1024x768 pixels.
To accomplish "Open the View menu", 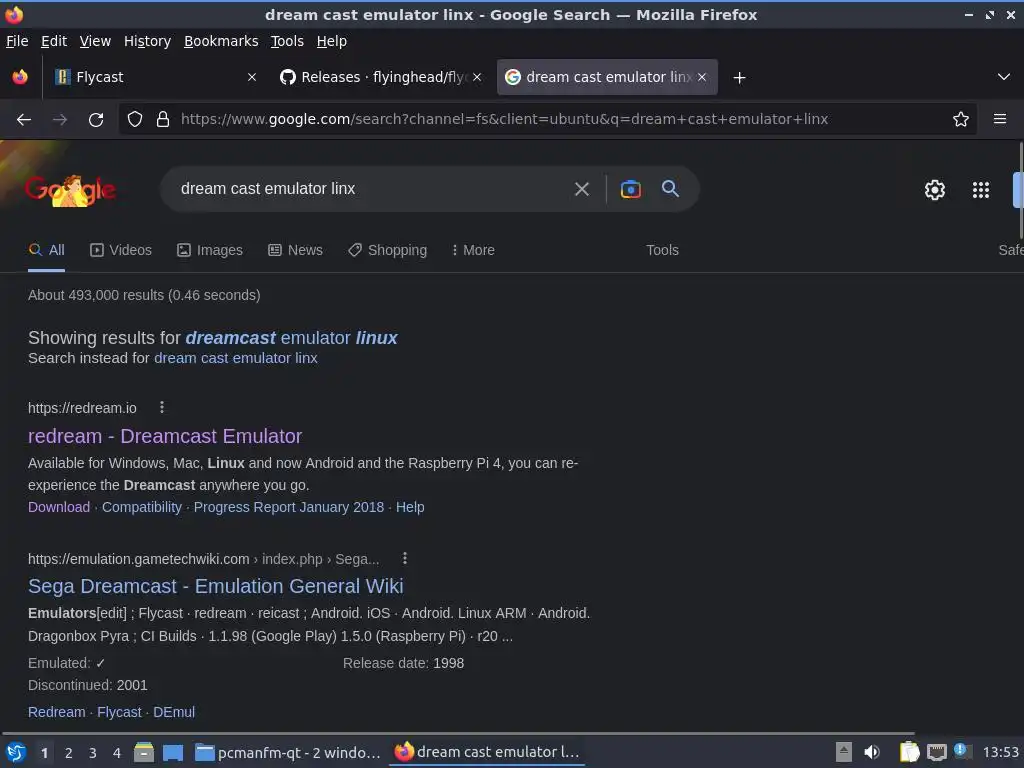I will click(95, 41).
